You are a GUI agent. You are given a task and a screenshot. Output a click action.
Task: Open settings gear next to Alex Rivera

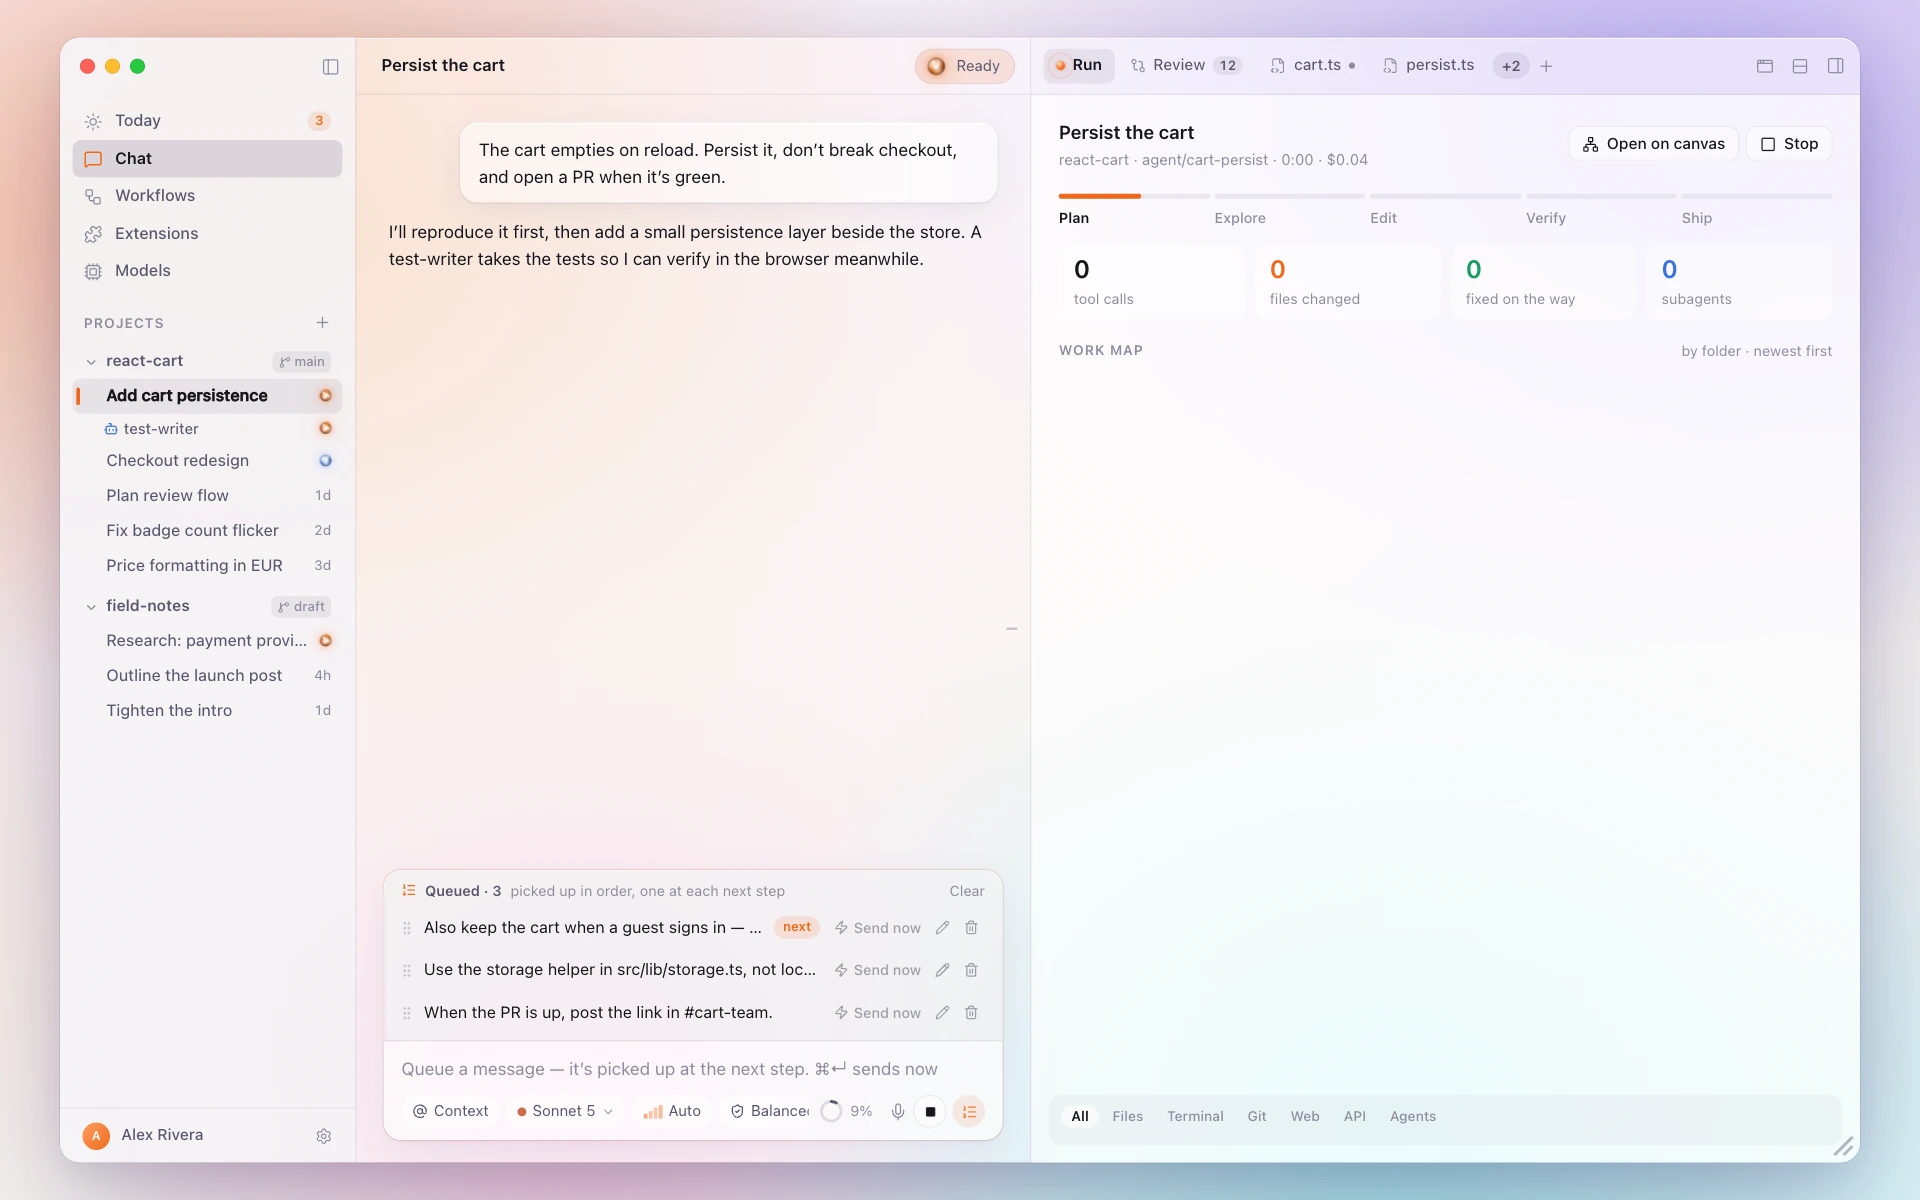(x=324, y=1136)
